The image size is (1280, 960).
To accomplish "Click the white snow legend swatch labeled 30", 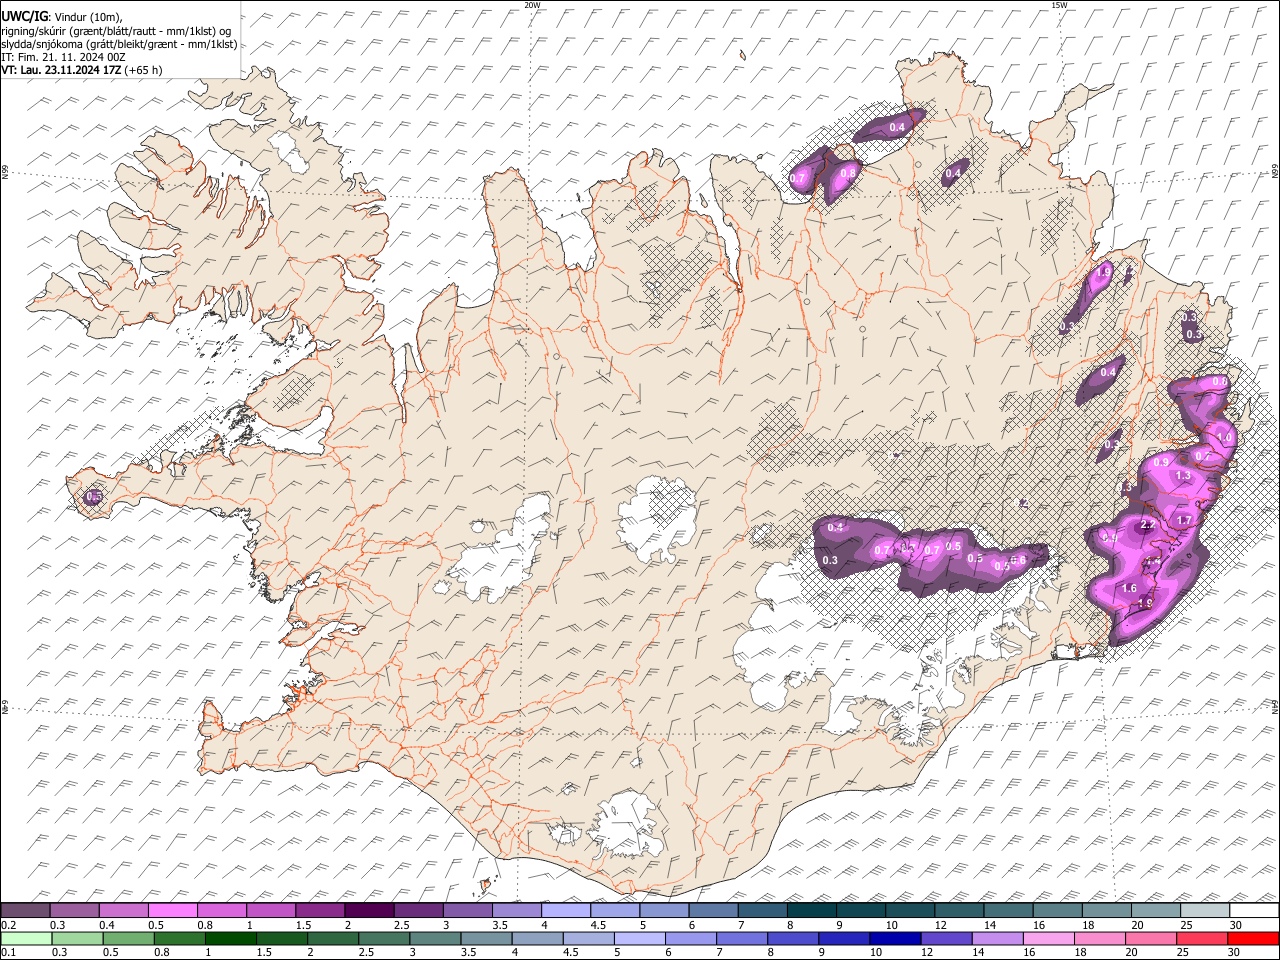I will [1254, 911].
